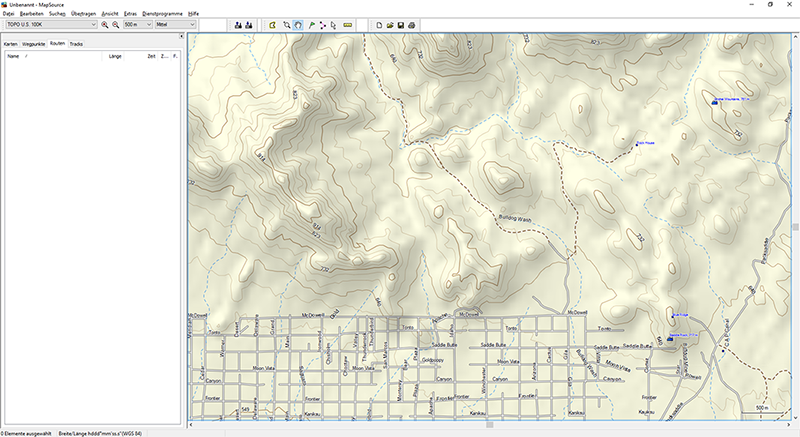Image resolution: width=800 pixels, height=437 pixels.
Task: Collapse the side panel with the arrow button
Action: point(181,36)
